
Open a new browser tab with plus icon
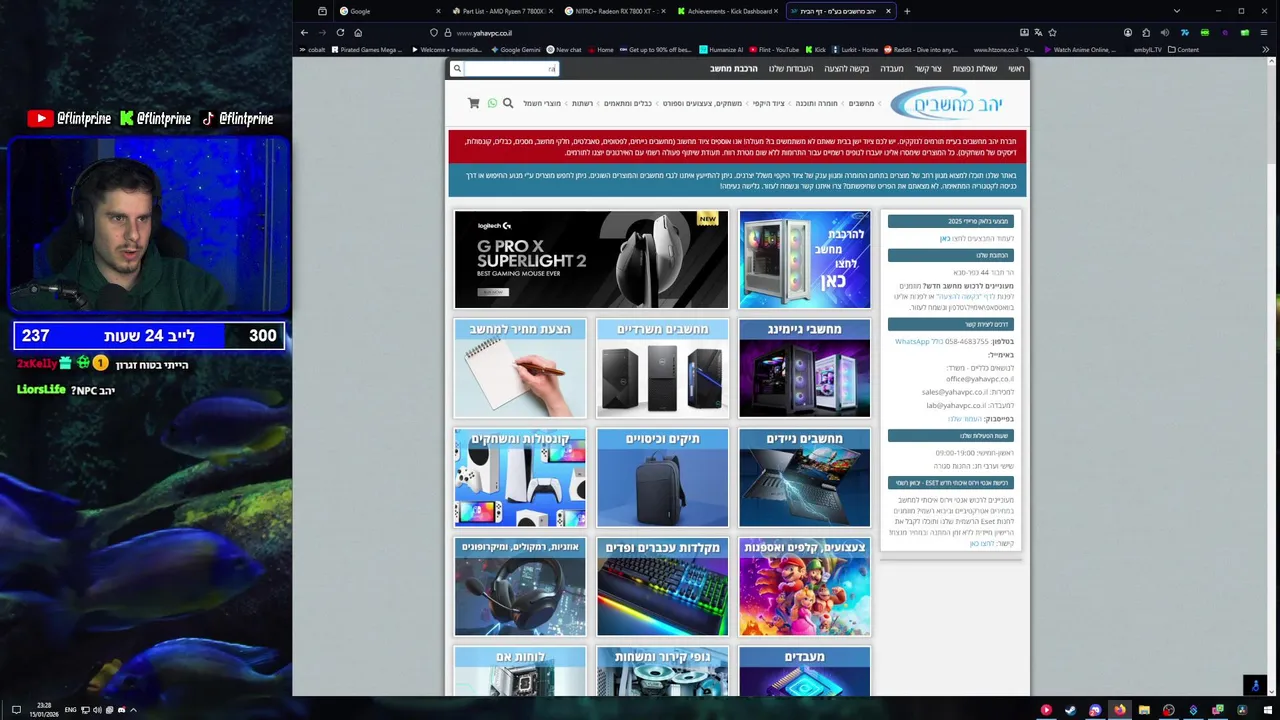tap(907, 11)
